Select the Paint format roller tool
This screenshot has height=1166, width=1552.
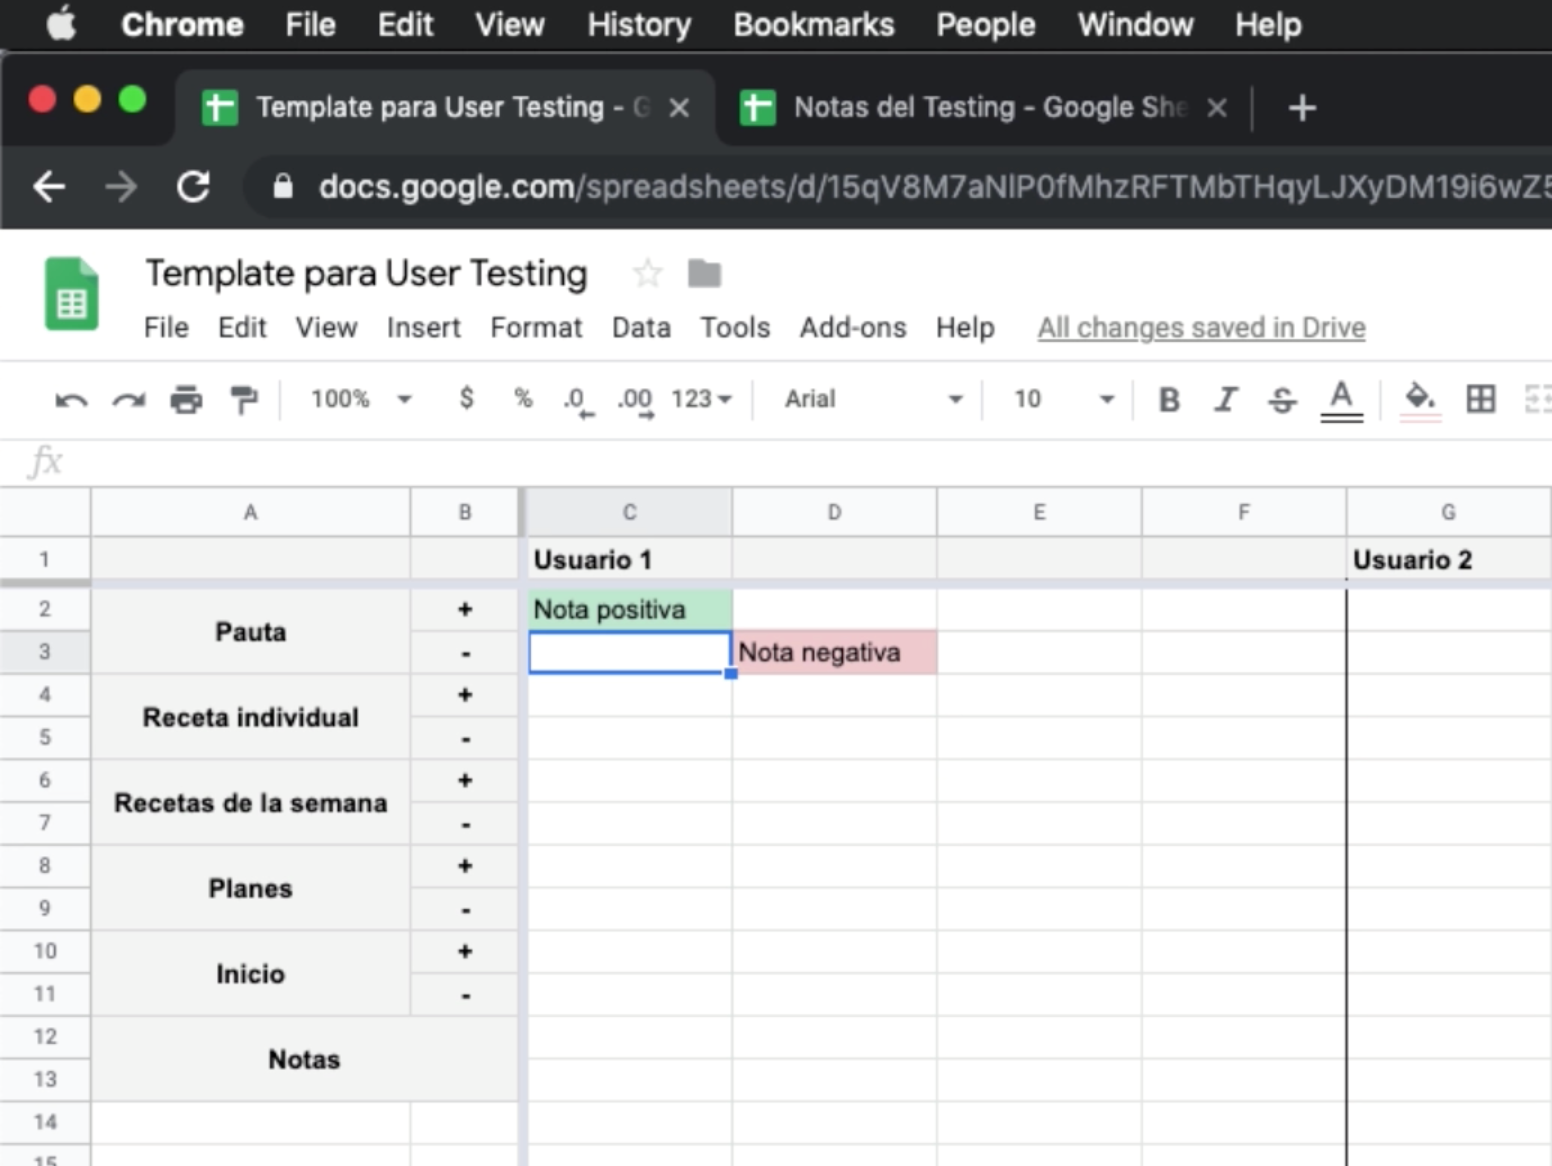243,400
